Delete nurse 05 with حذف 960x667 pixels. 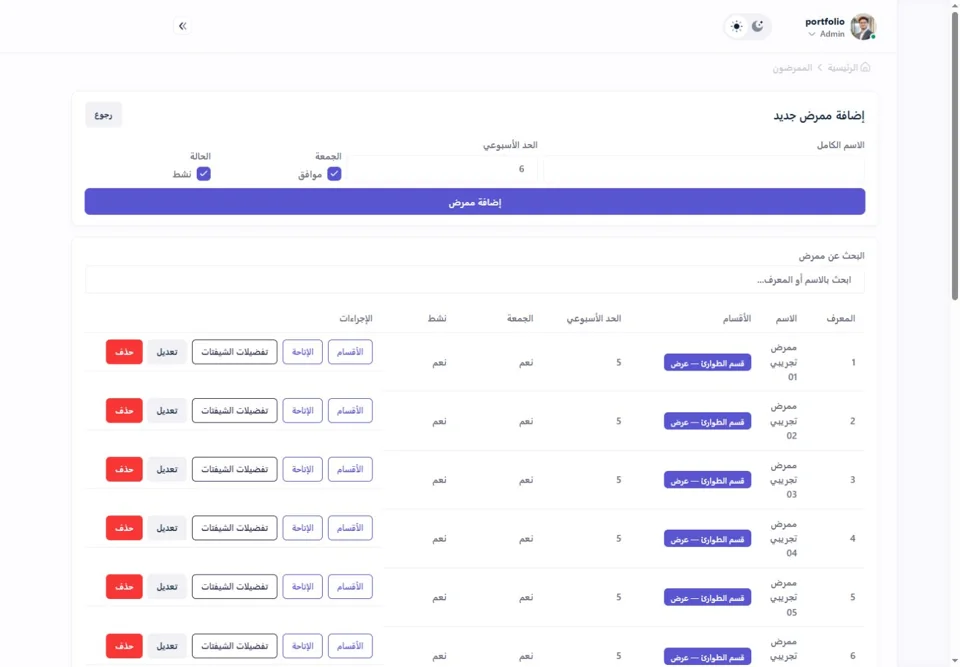124,587
